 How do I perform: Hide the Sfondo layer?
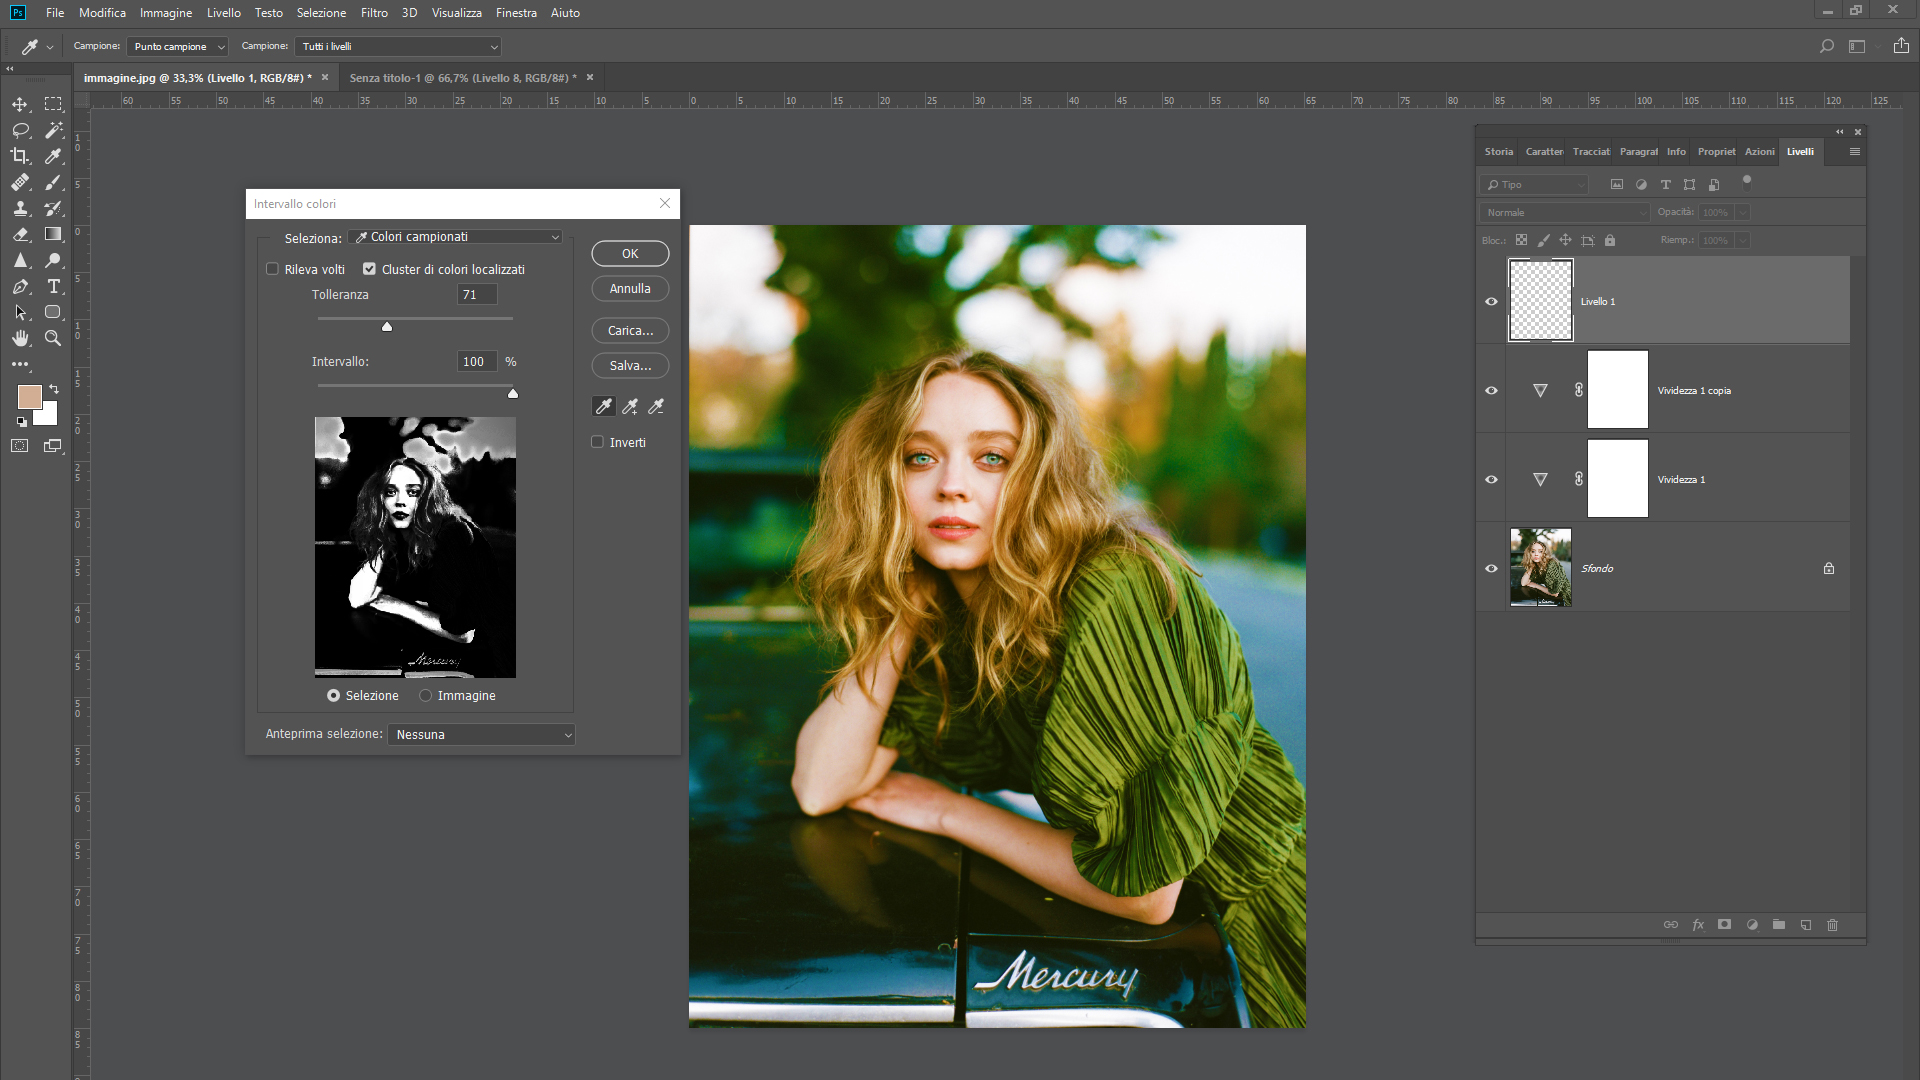point(1491,568)
